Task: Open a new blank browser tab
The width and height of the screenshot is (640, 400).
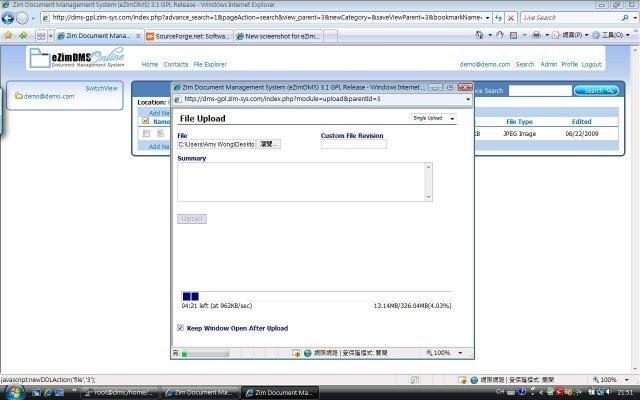Action: pos(330,36)
